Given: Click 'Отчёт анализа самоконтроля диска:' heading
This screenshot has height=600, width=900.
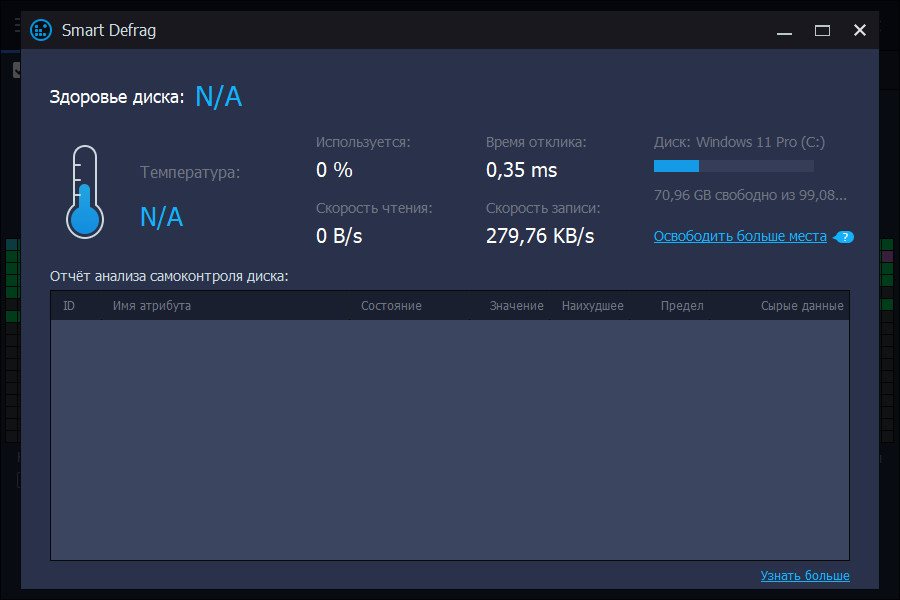Looking at the screenshot, I should 169,276.
